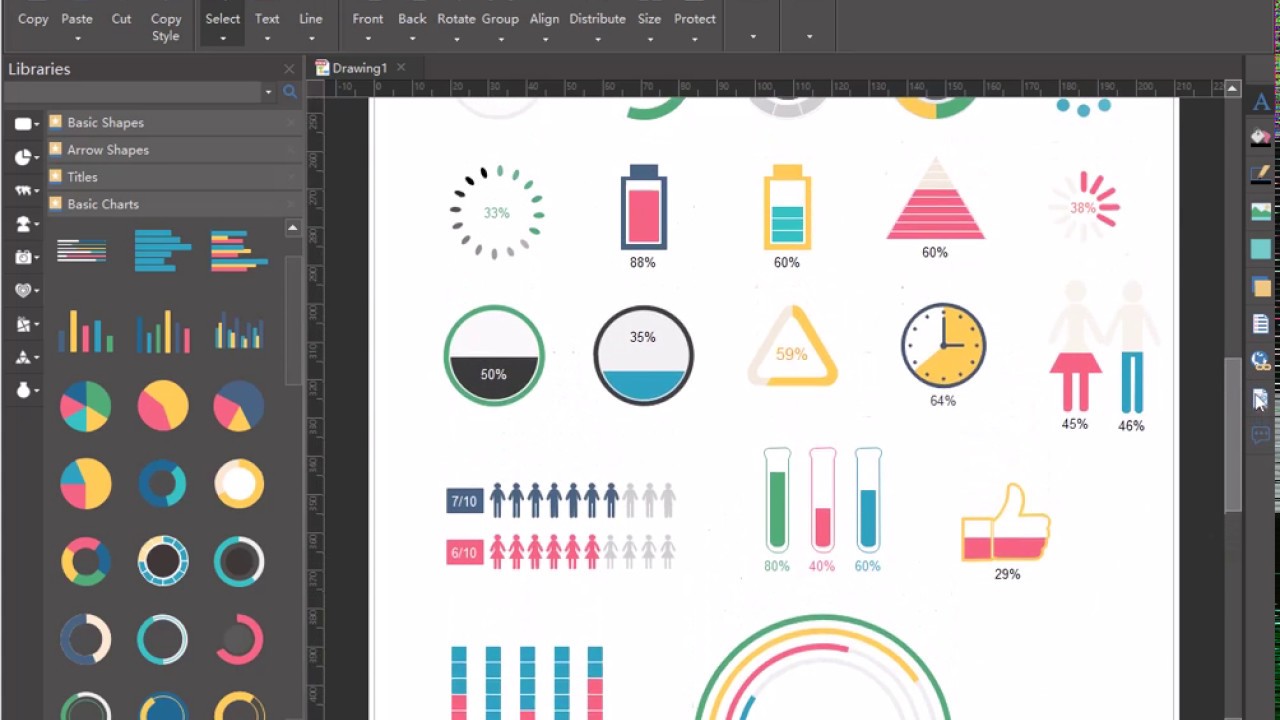Open the teal square panel icon
Image resolution: width=1280 pixels, height=720 pixels.
[x=1261, y=249]
